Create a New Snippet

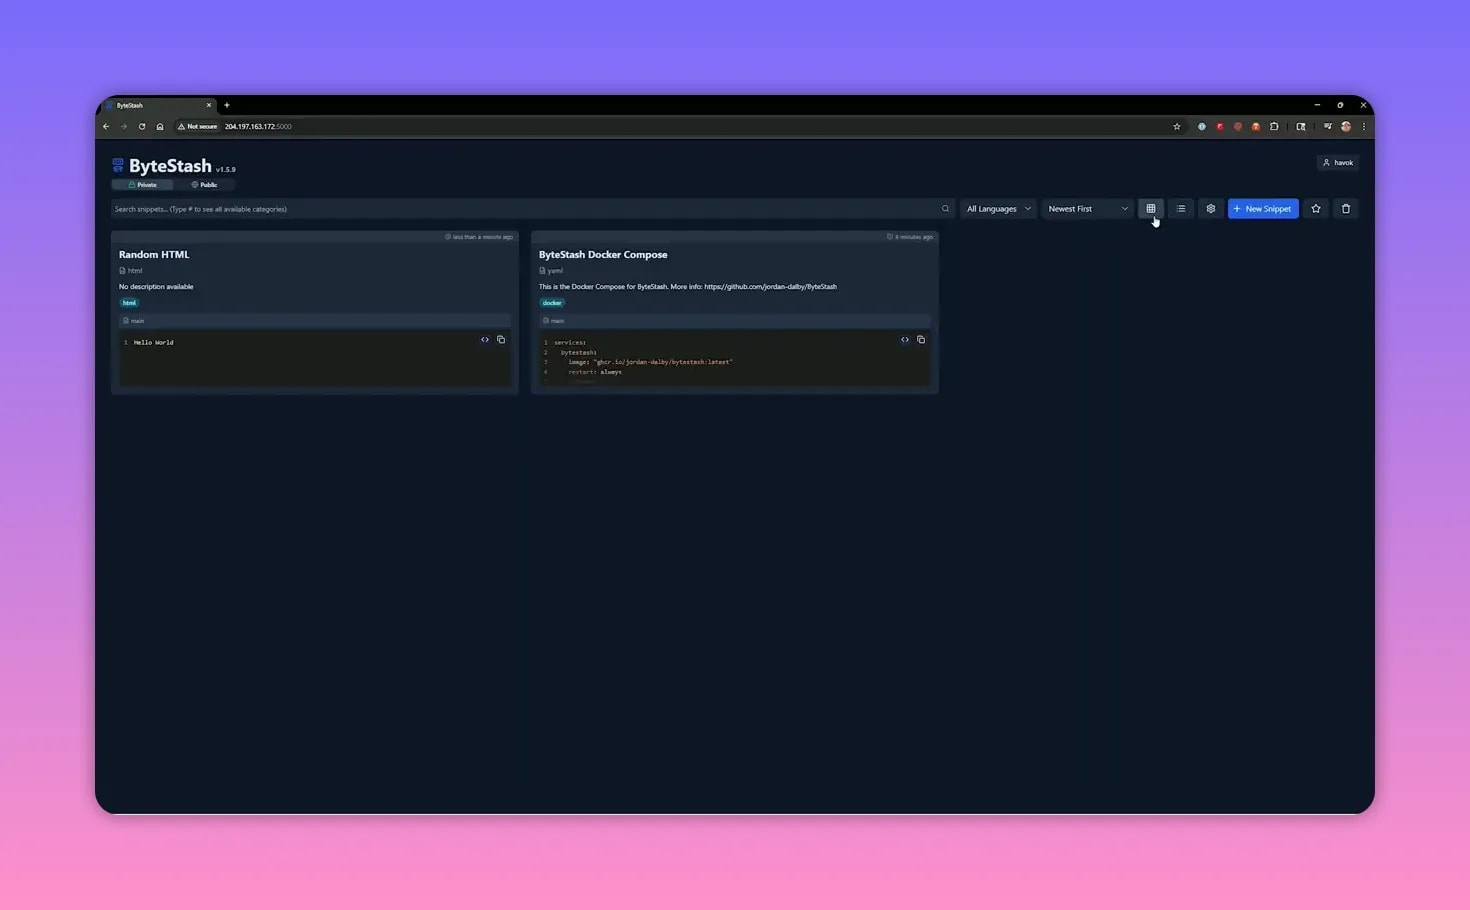1263,209
